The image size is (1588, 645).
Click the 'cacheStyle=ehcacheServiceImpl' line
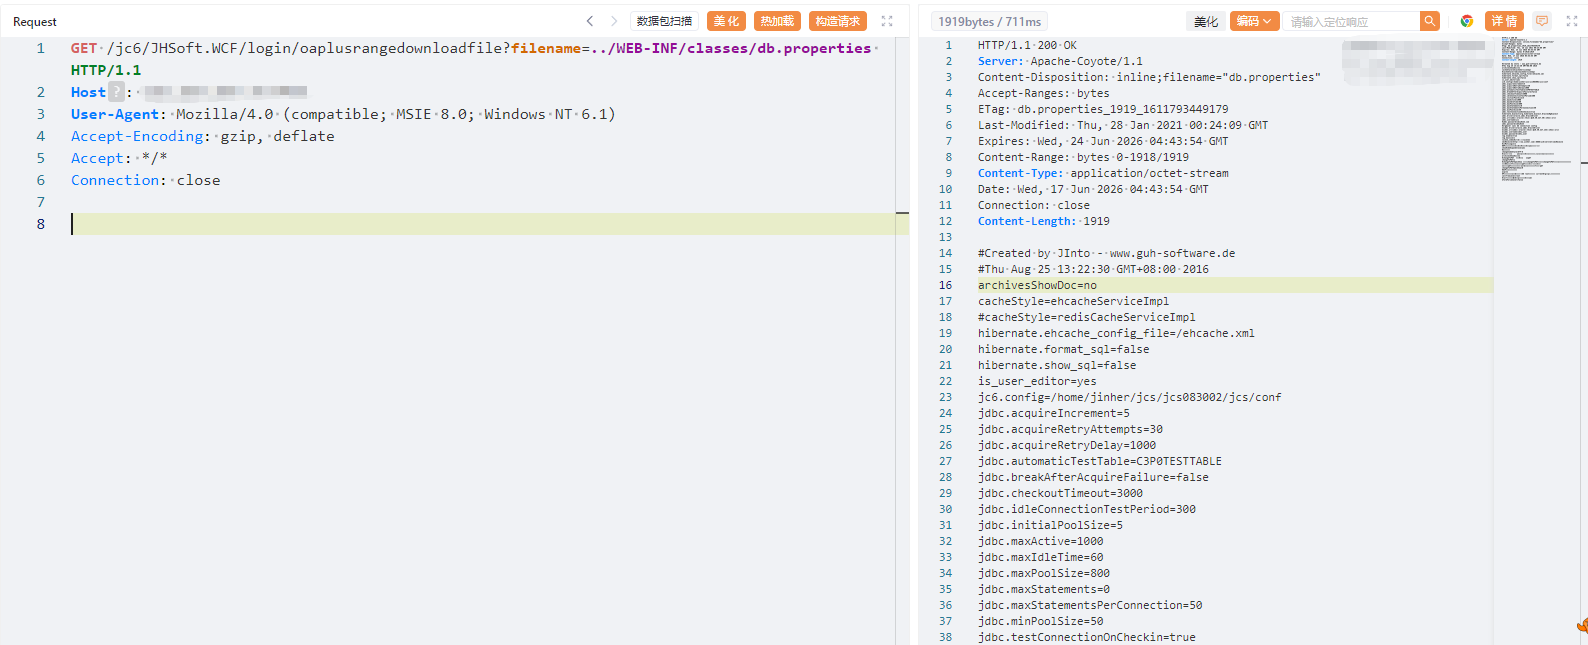click(x=1073, y=301)
